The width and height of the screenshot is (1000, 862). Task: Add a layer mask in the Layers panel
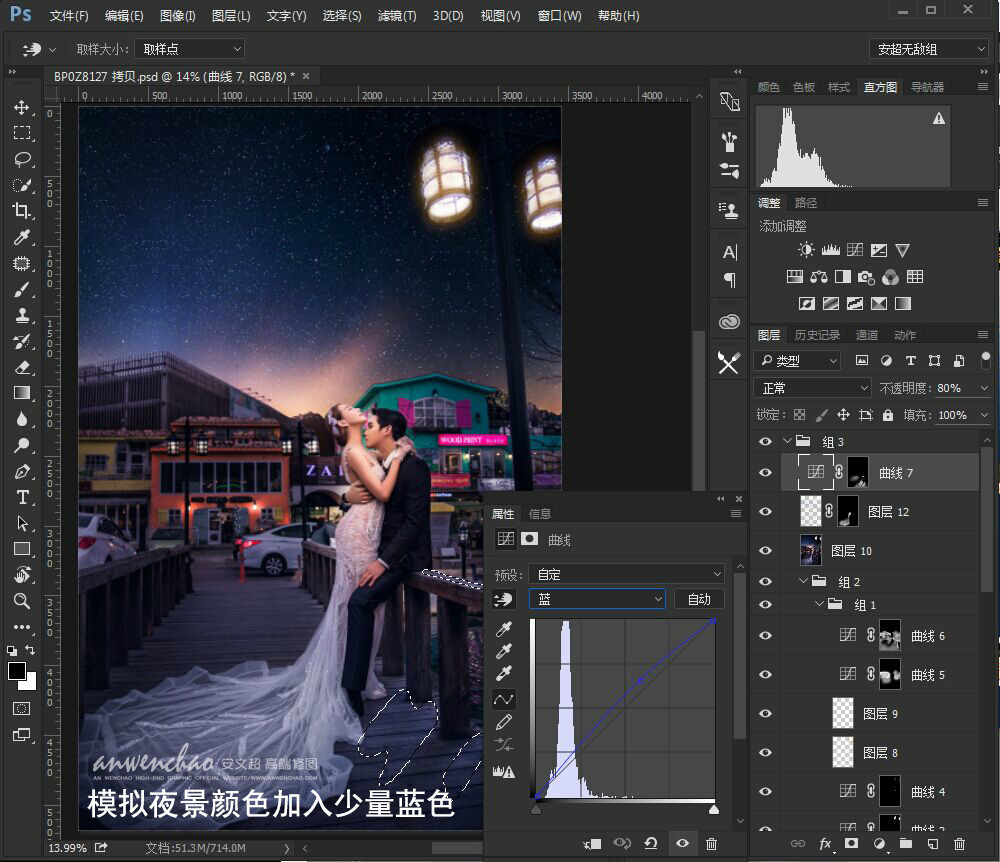(x=851, y=844)
